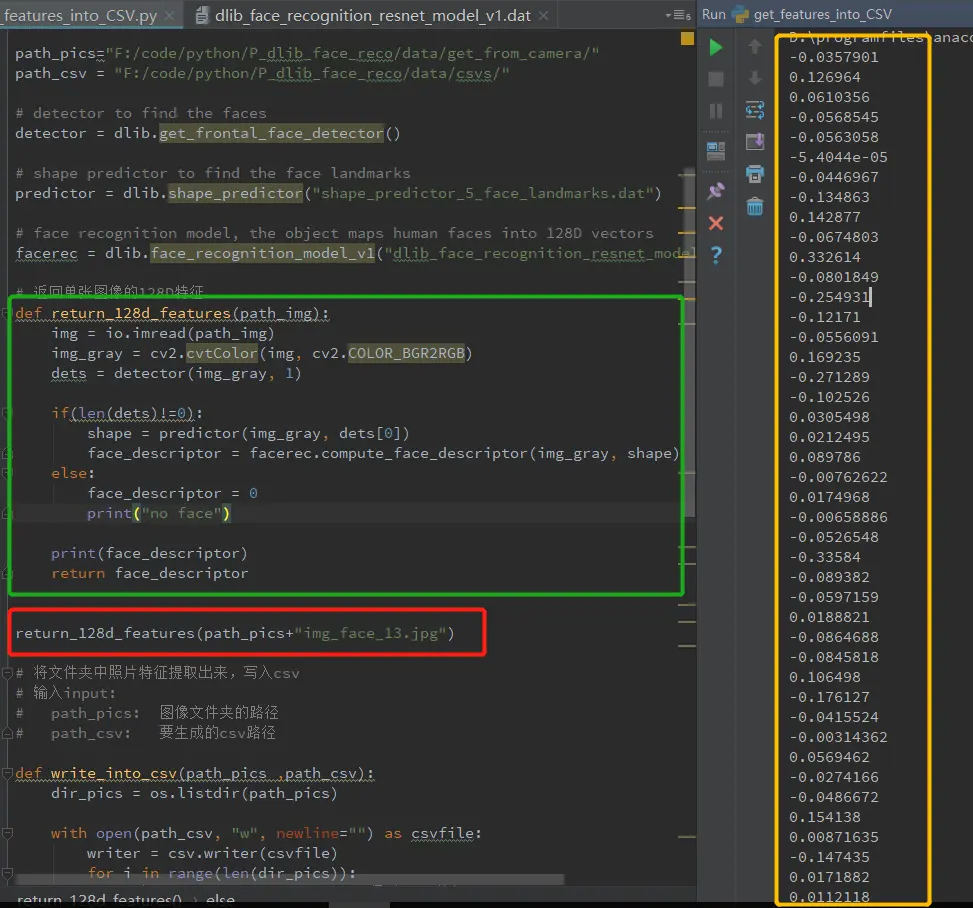Click face_recognition_model_v1 in the code

coord(262,253)
